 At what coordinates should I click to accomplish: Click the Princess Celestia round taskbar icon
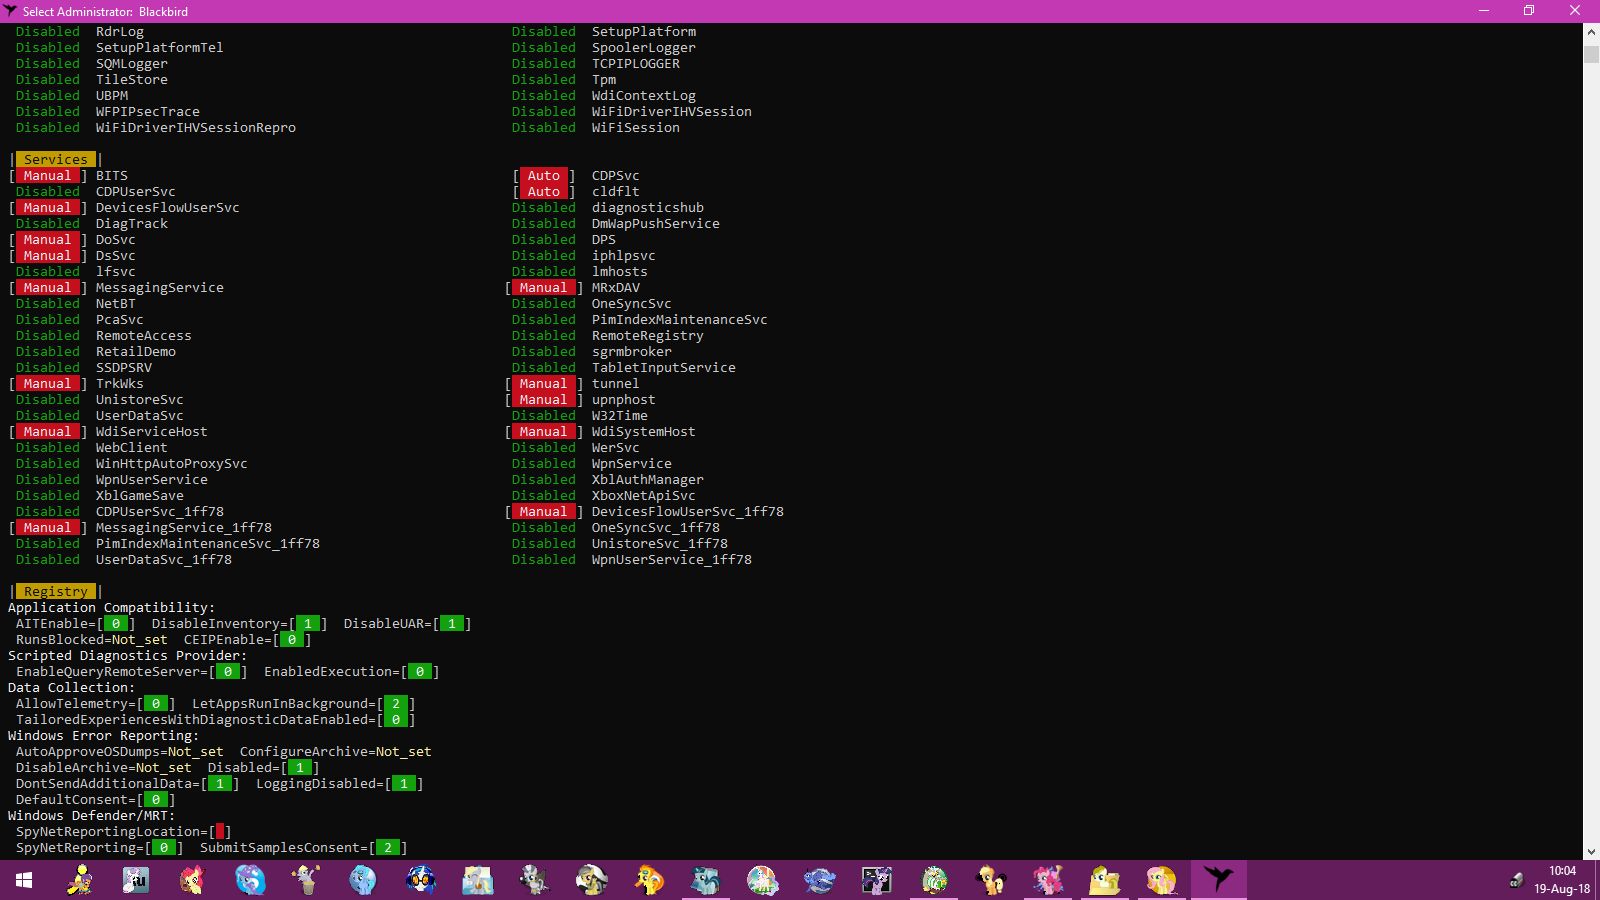coord(762,880)
